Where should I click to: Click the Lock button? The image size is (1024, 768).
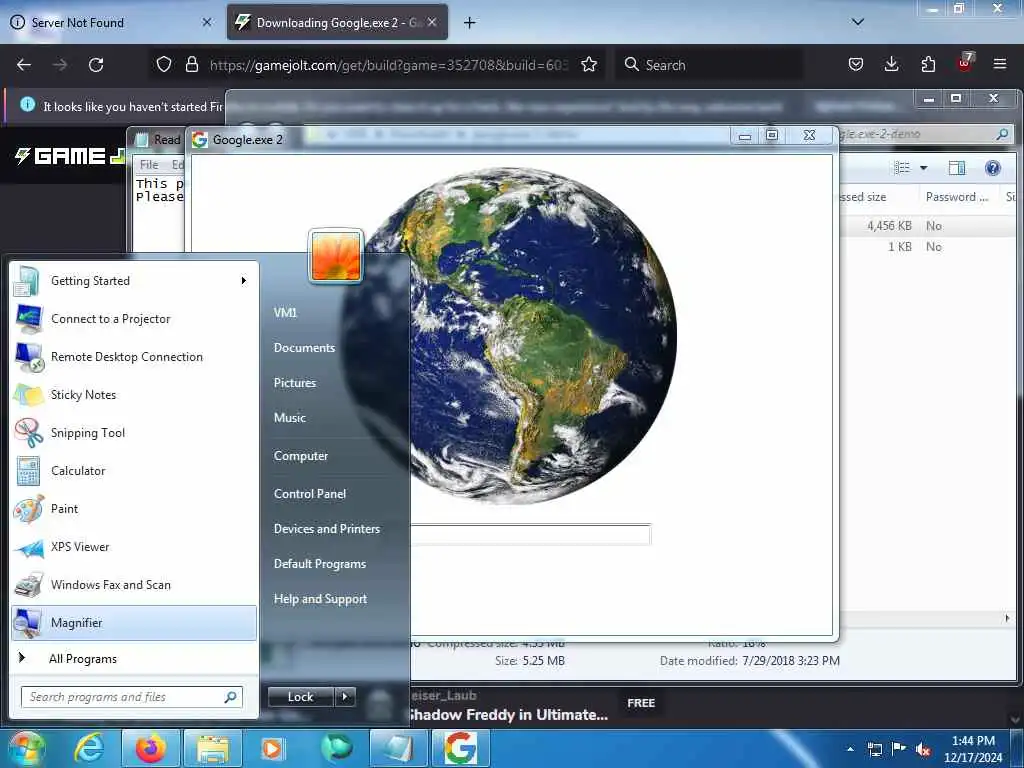301,697
